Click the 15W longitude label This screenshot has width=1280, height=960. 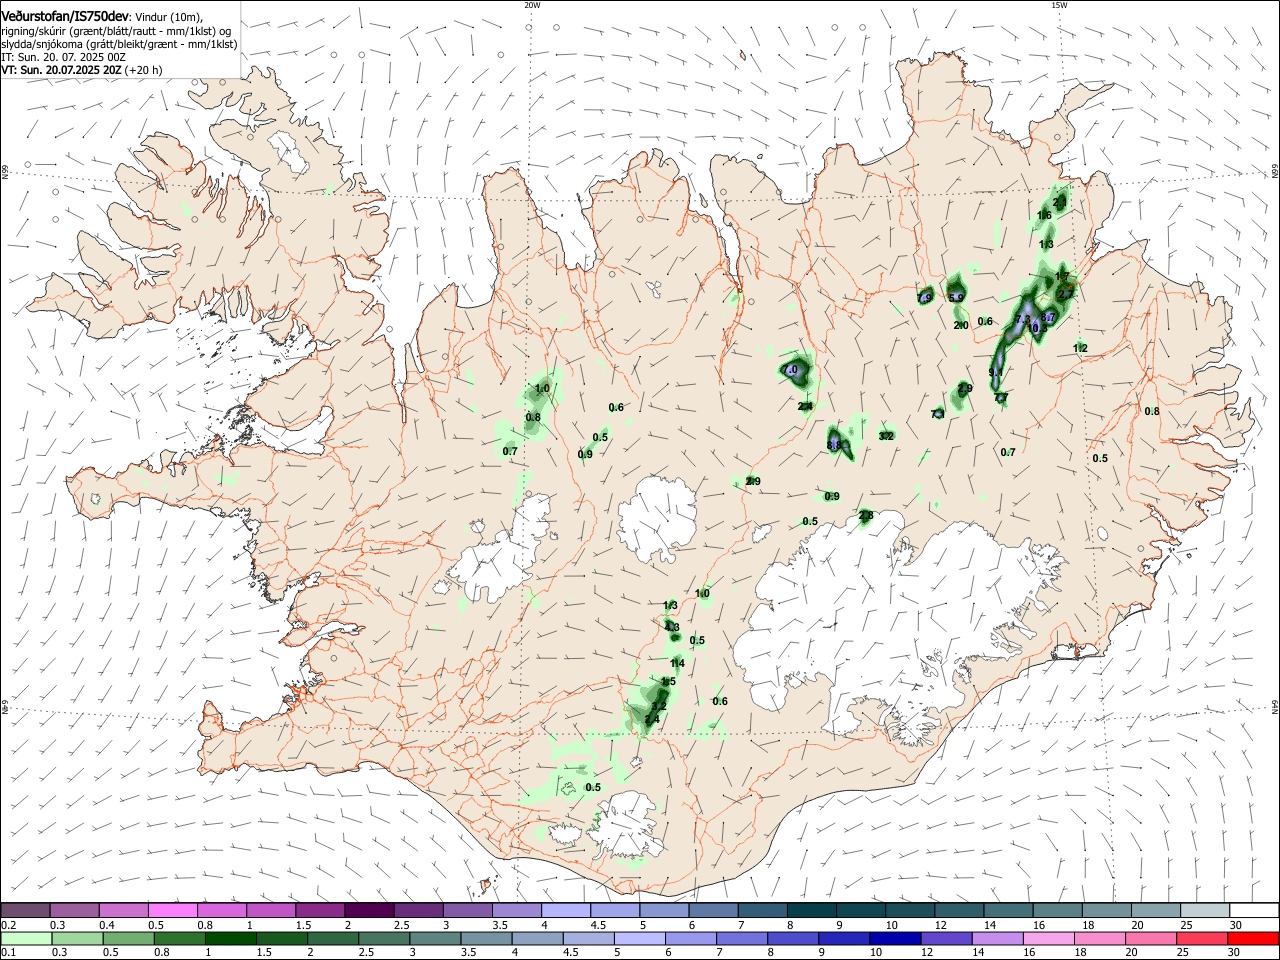(1059, 5)
